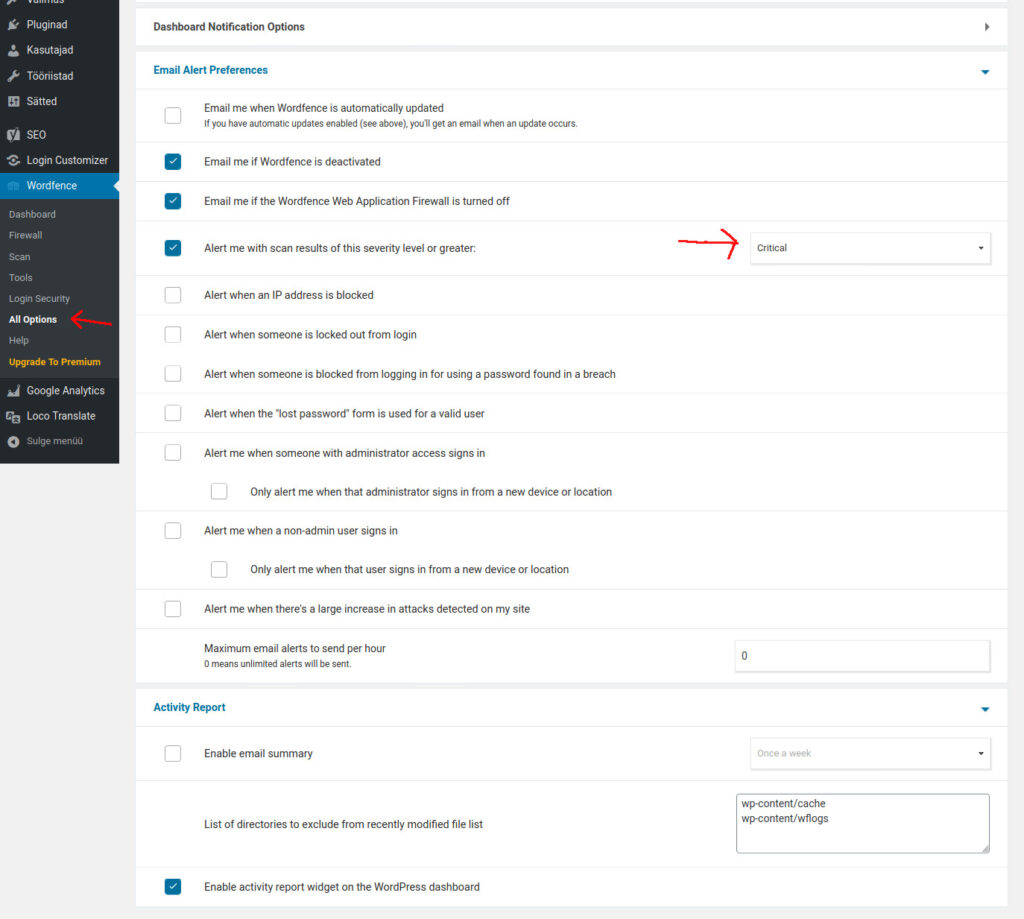Check only alert admin new device or location
This screenshot has width=1024, height=919.
(x=219, y=491)
